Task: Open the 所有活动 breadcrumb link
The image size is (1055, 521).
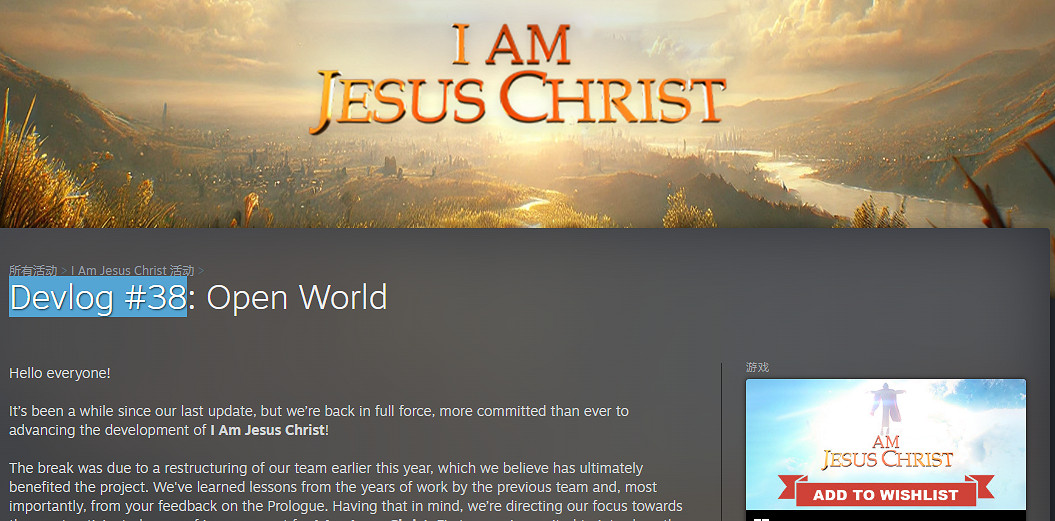Action: click(x=33, y=271)
